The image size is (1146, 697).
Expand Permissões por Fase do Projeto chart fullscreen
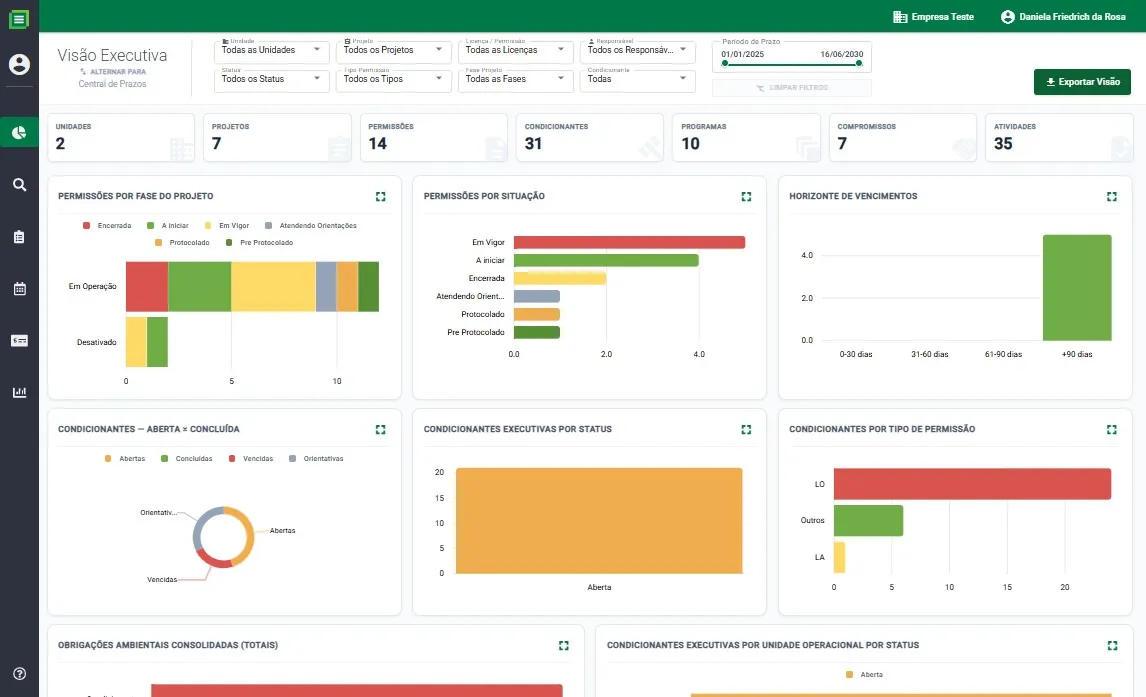tap(381, 197)
